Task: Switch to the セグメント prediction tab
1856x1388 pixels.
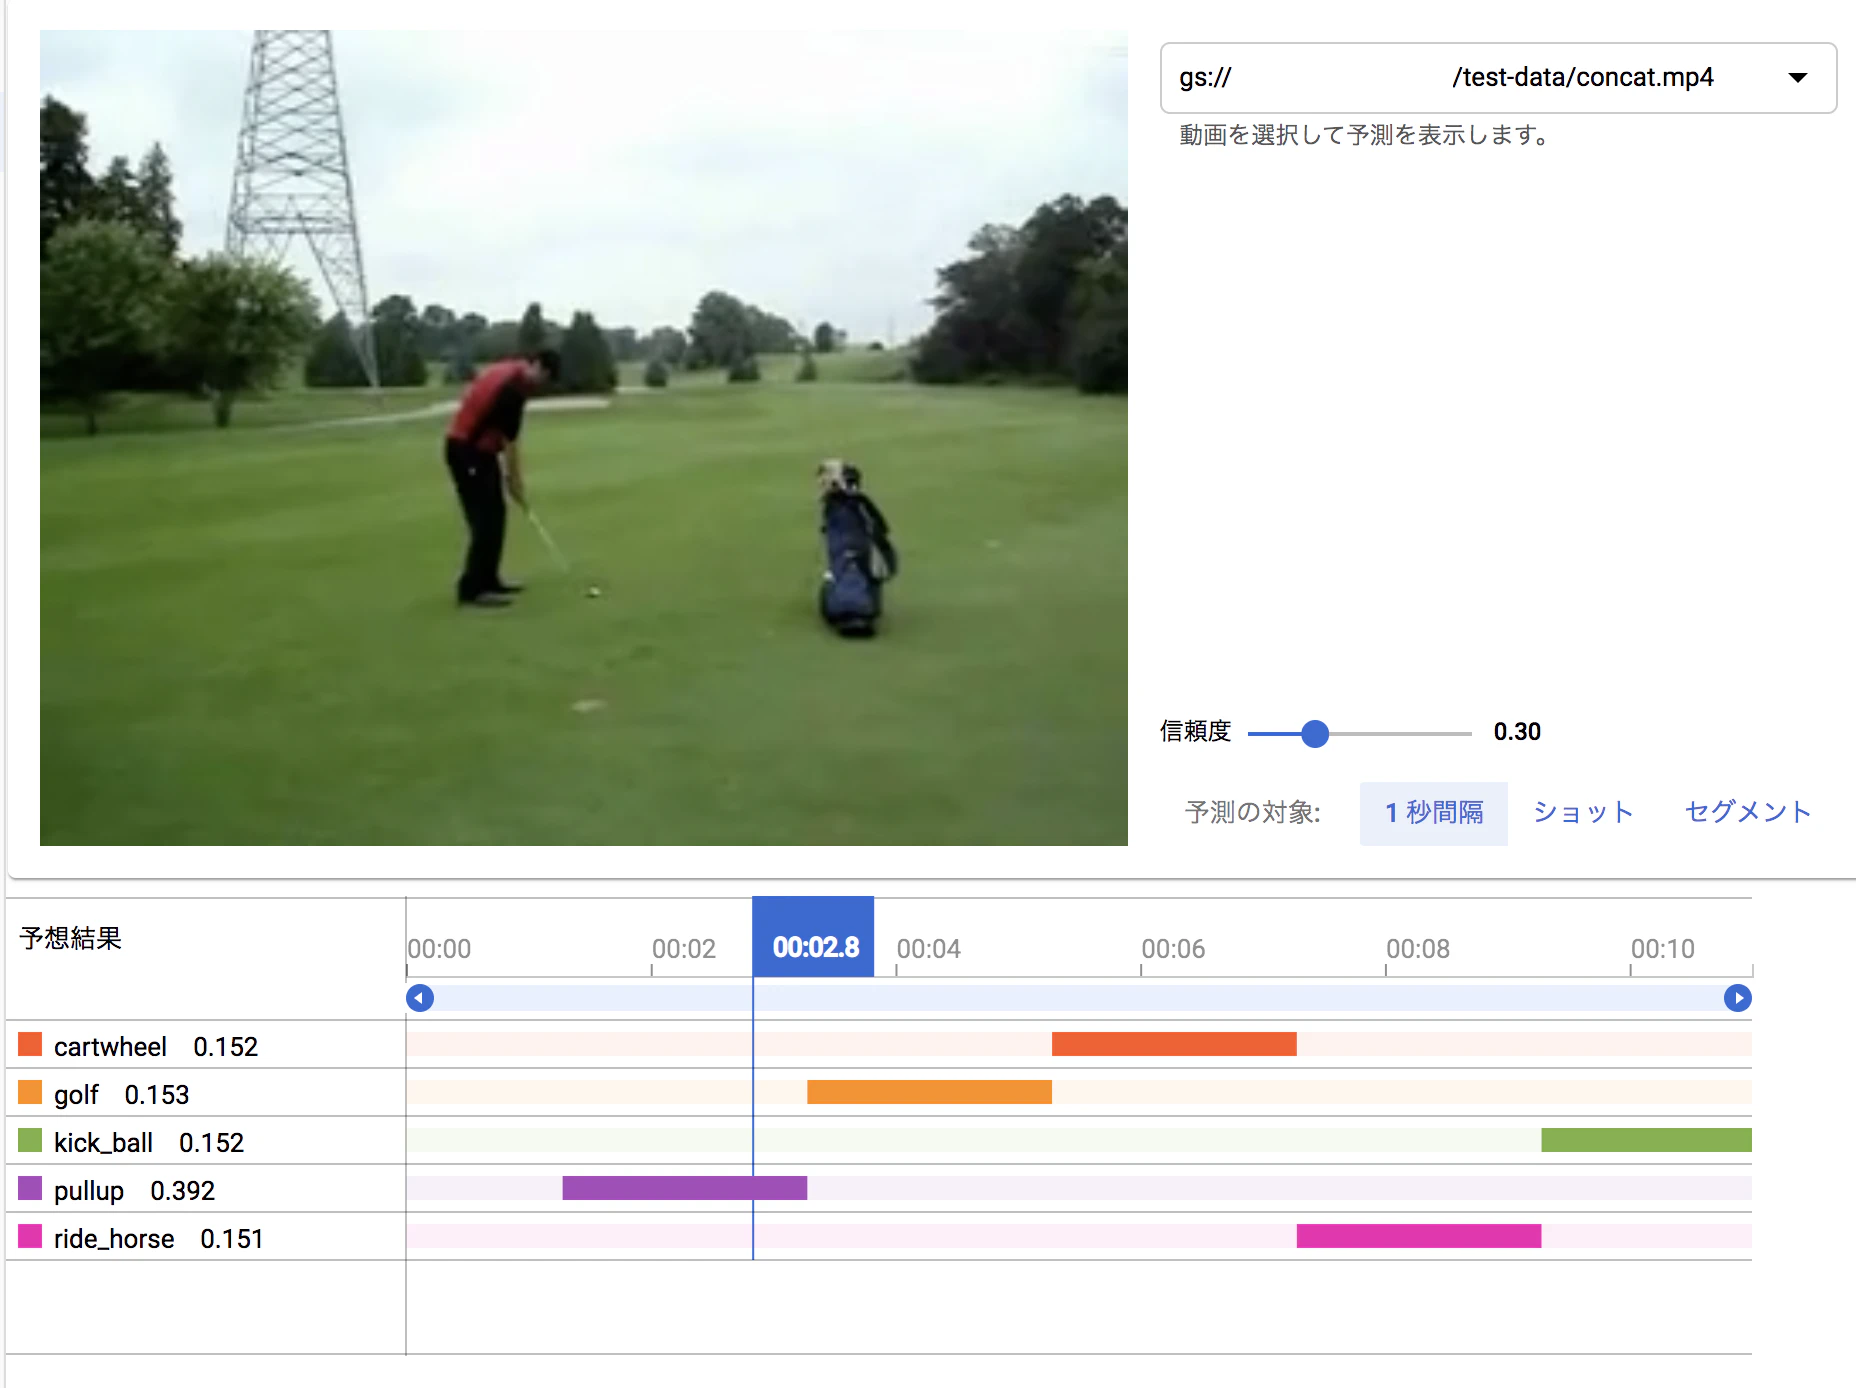Action: point(1747,813)
